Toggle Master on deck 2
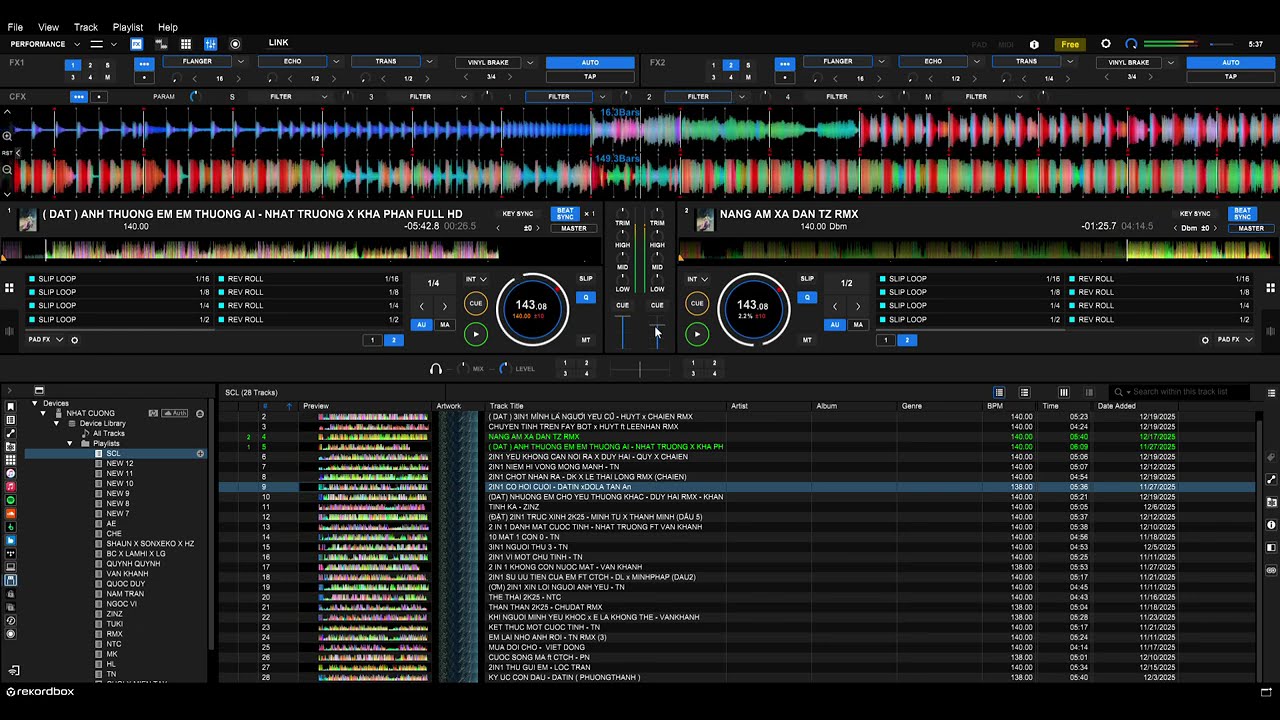The width and height of the screenshot is (1280, 720). pos(1251,228)
